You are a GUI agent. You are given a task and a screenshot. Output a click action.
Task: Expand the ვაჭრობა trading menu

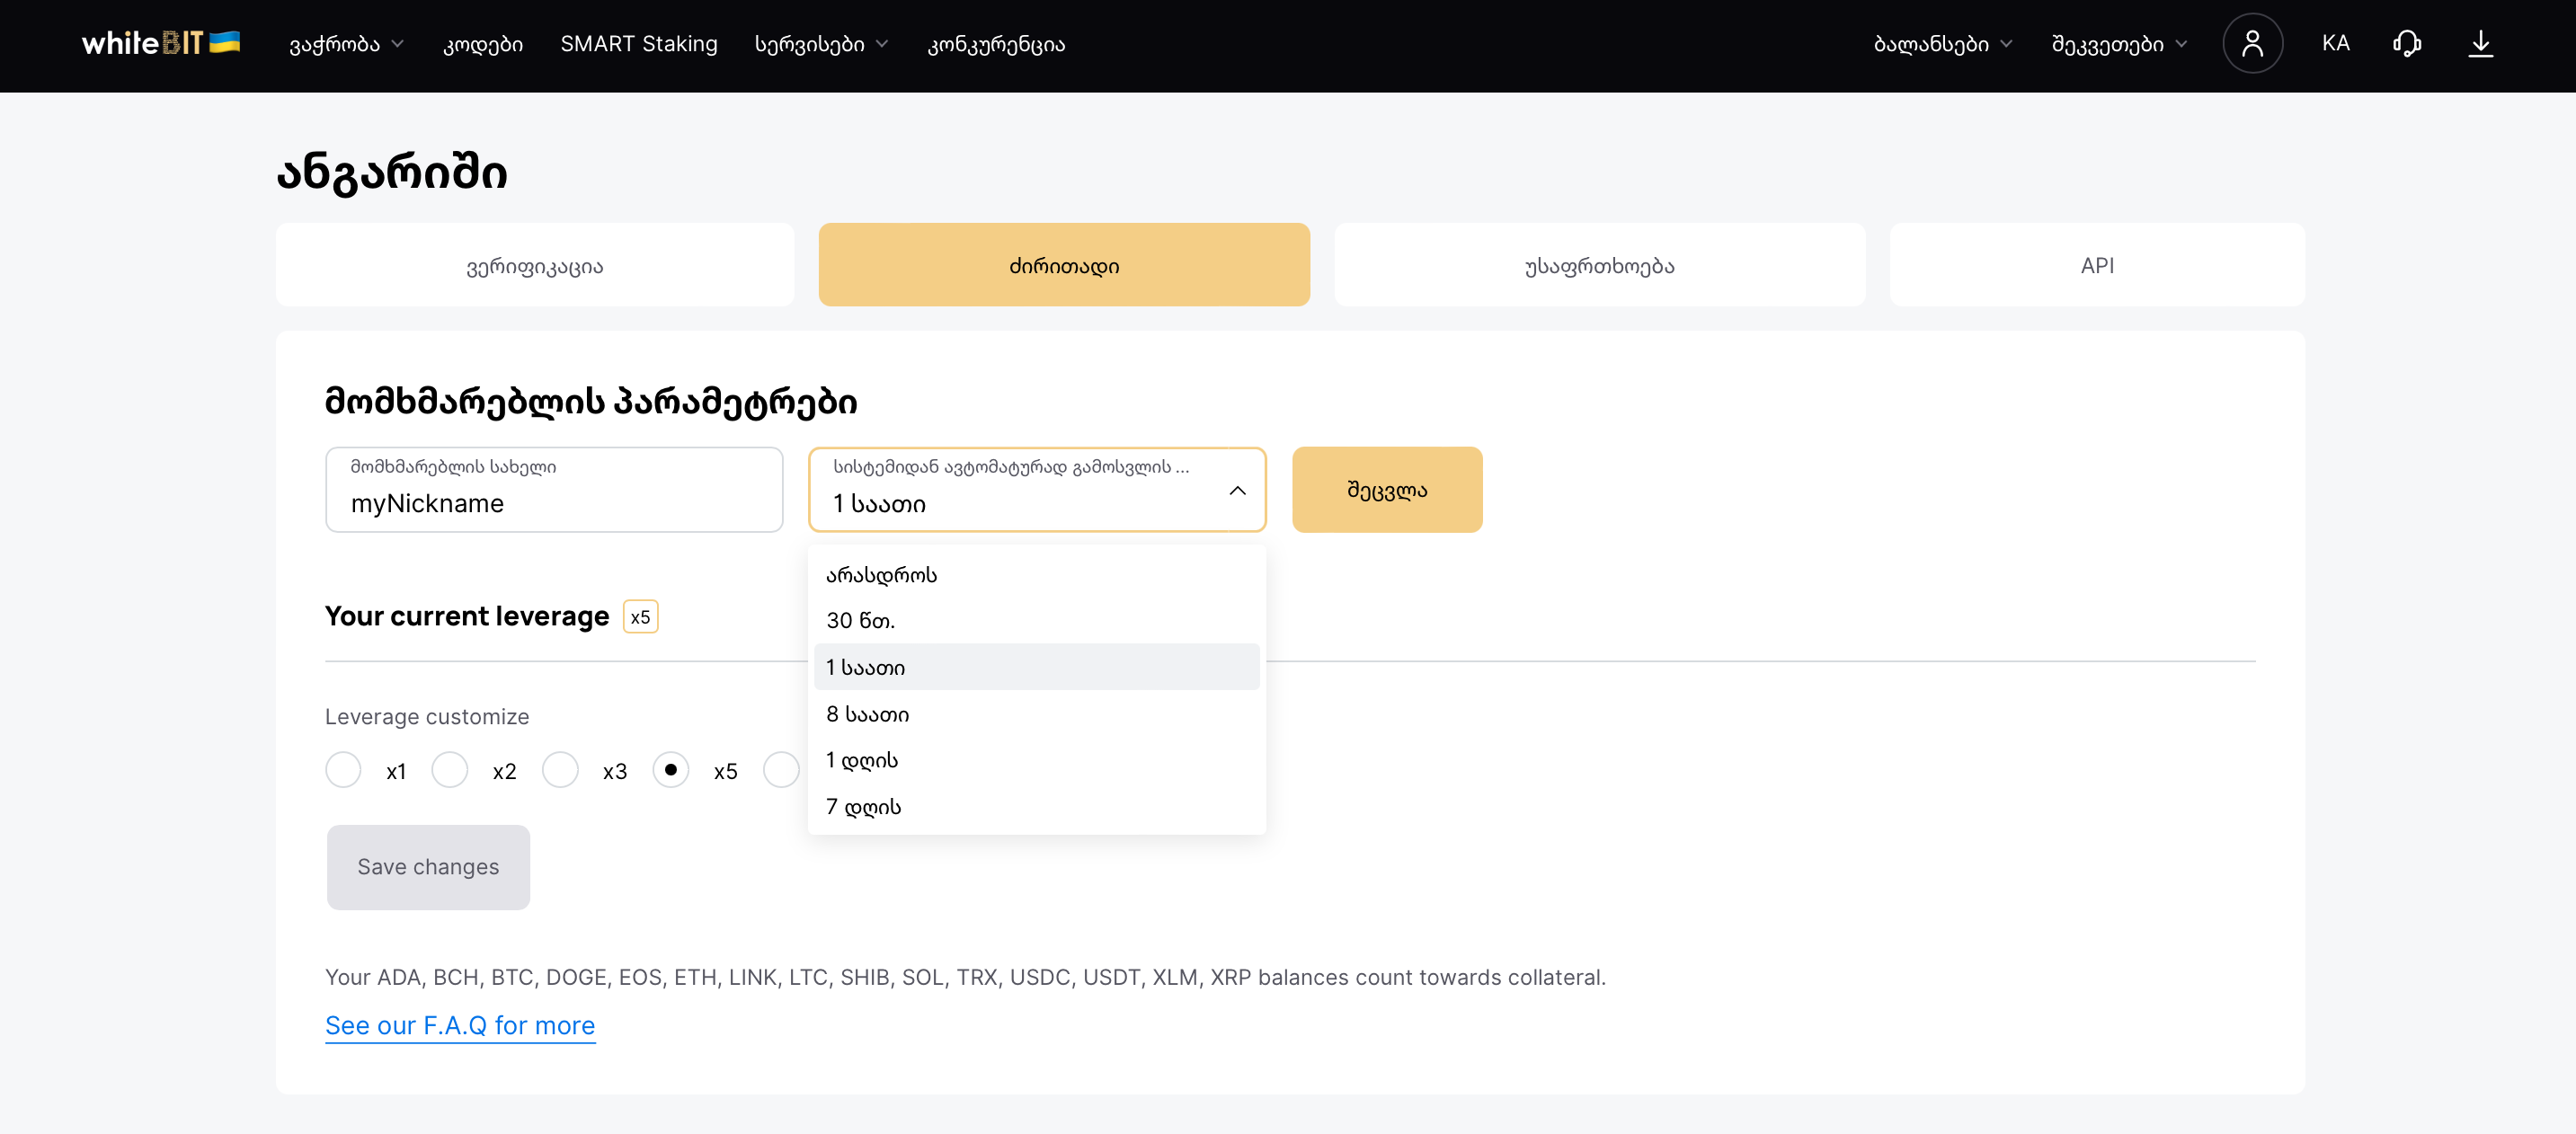coord(346,44)
